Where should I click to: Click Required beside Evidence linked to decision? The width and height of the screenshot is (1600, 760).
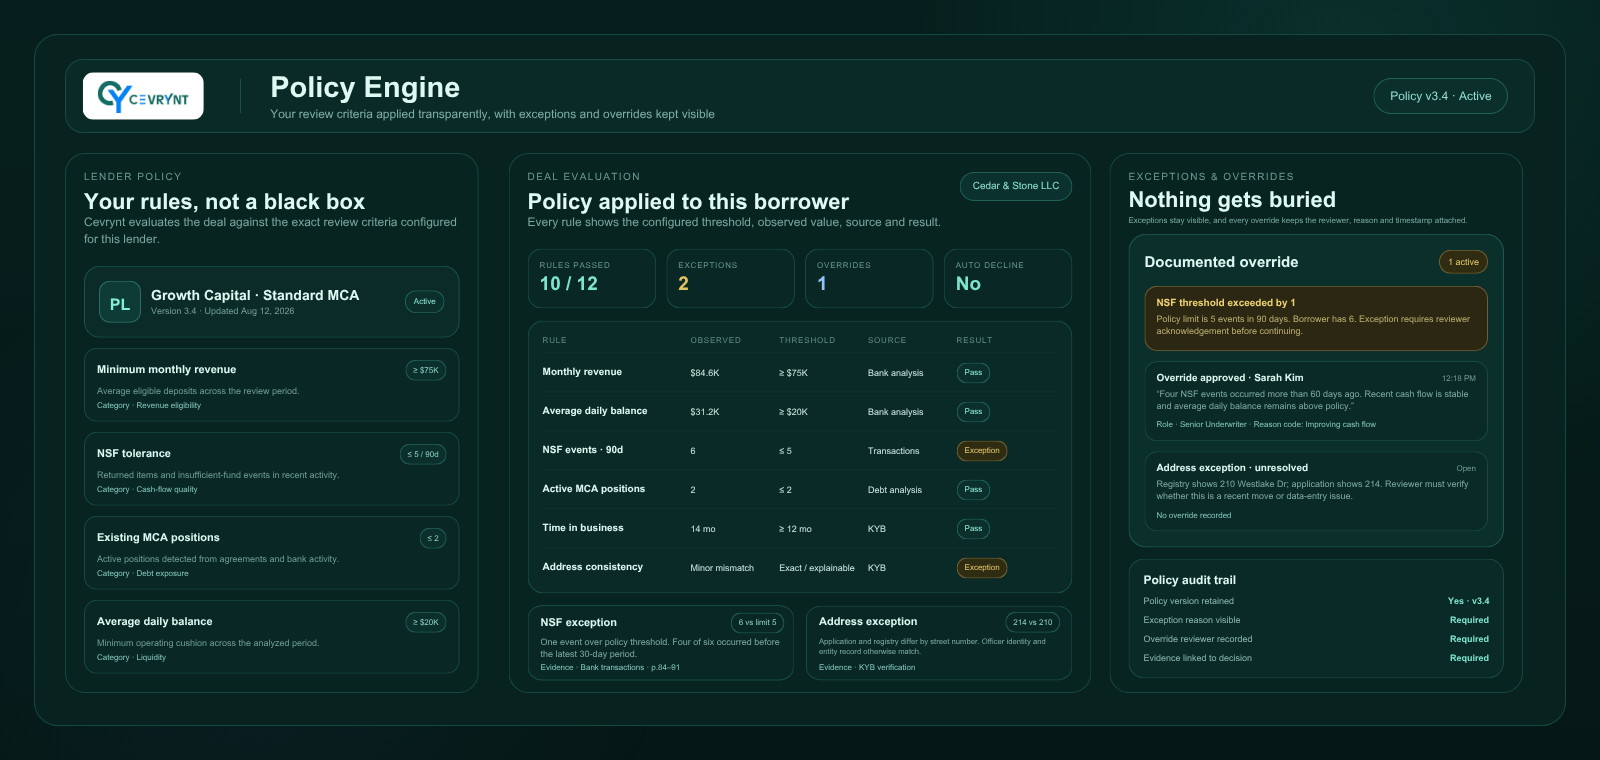[1469, 658]
